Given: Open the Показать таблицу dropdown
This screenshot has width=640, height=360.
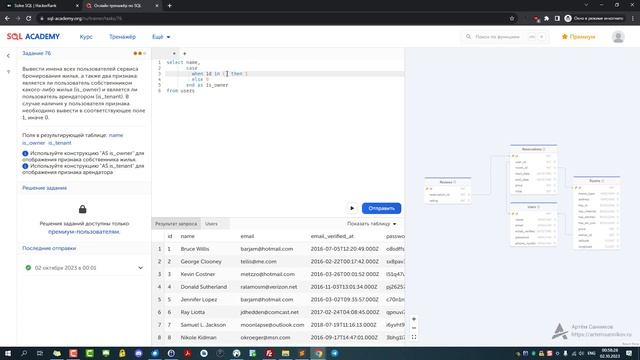Looking at the screenshot, I should pos(371,224).
